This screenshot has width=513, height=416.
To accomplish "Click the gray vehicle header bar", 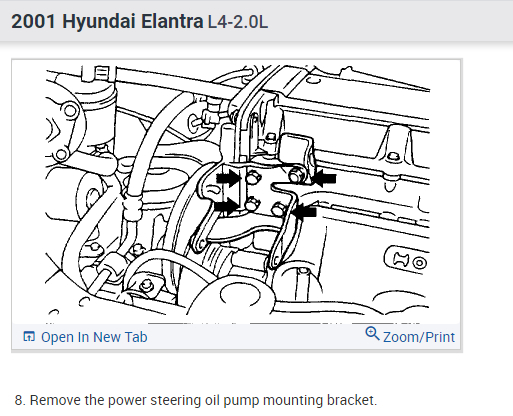I will pos(256,21).
